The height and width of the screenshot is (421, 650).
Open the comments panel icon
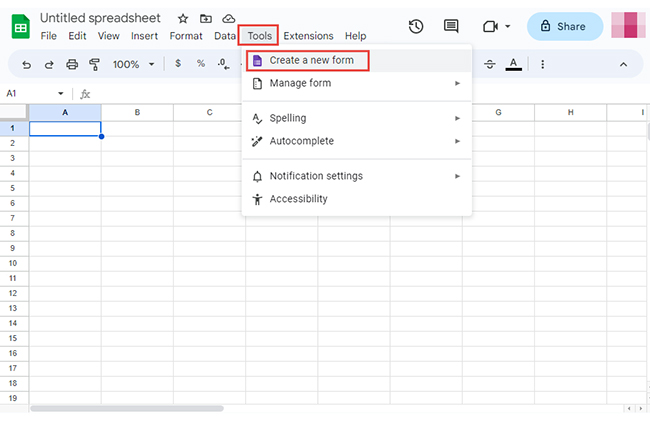(x=451, y=27)
